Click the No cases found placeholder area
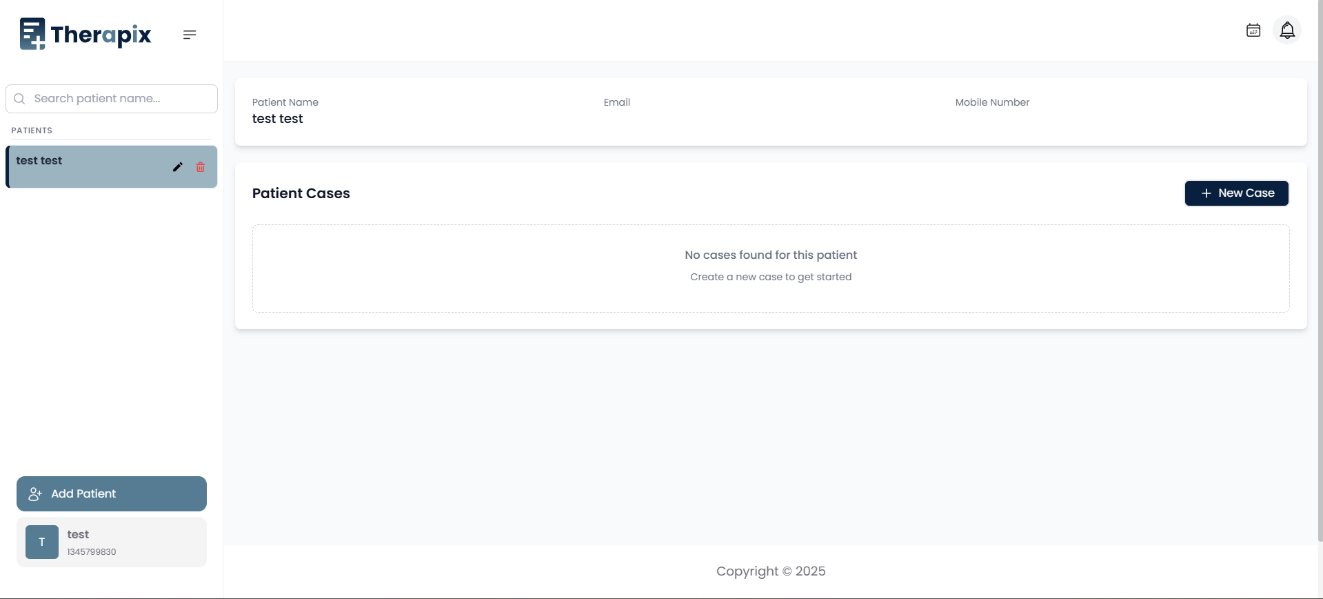 click(770, 268)
